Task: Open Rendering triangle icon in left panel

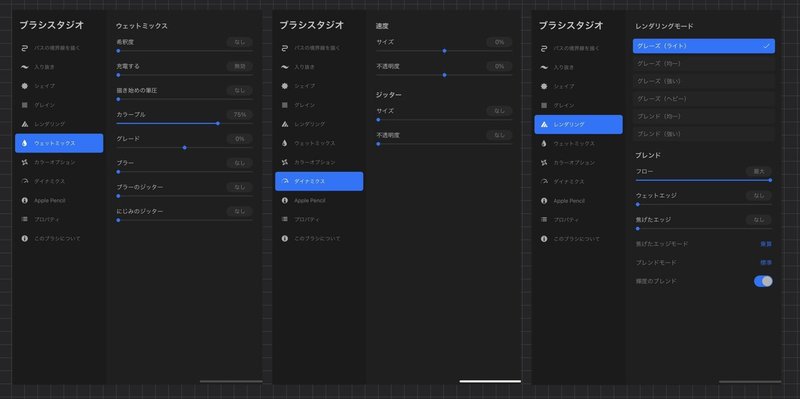Action: [x=24, y=124]
